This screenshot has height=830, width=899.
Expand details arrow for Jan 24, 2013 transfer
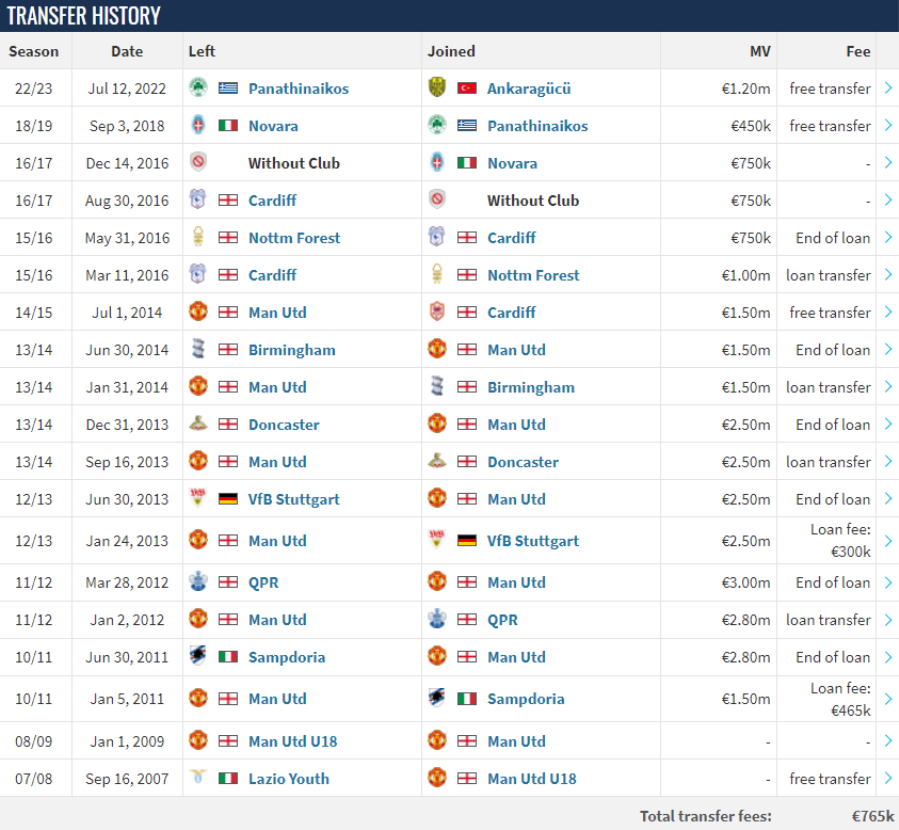click(888, 541)
